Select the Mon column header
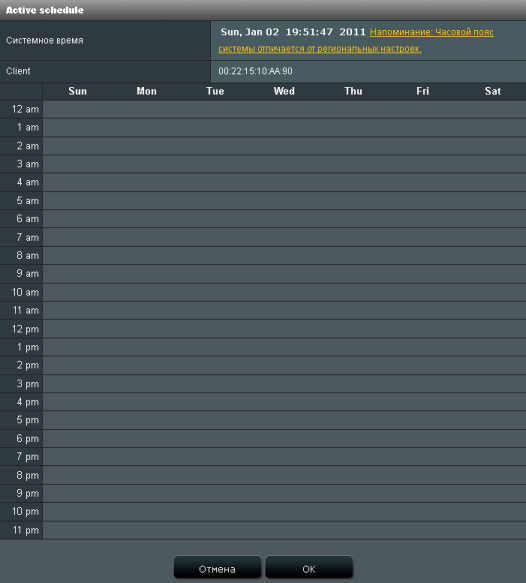This screenshot has height=583, width=526. pos(146,91)
